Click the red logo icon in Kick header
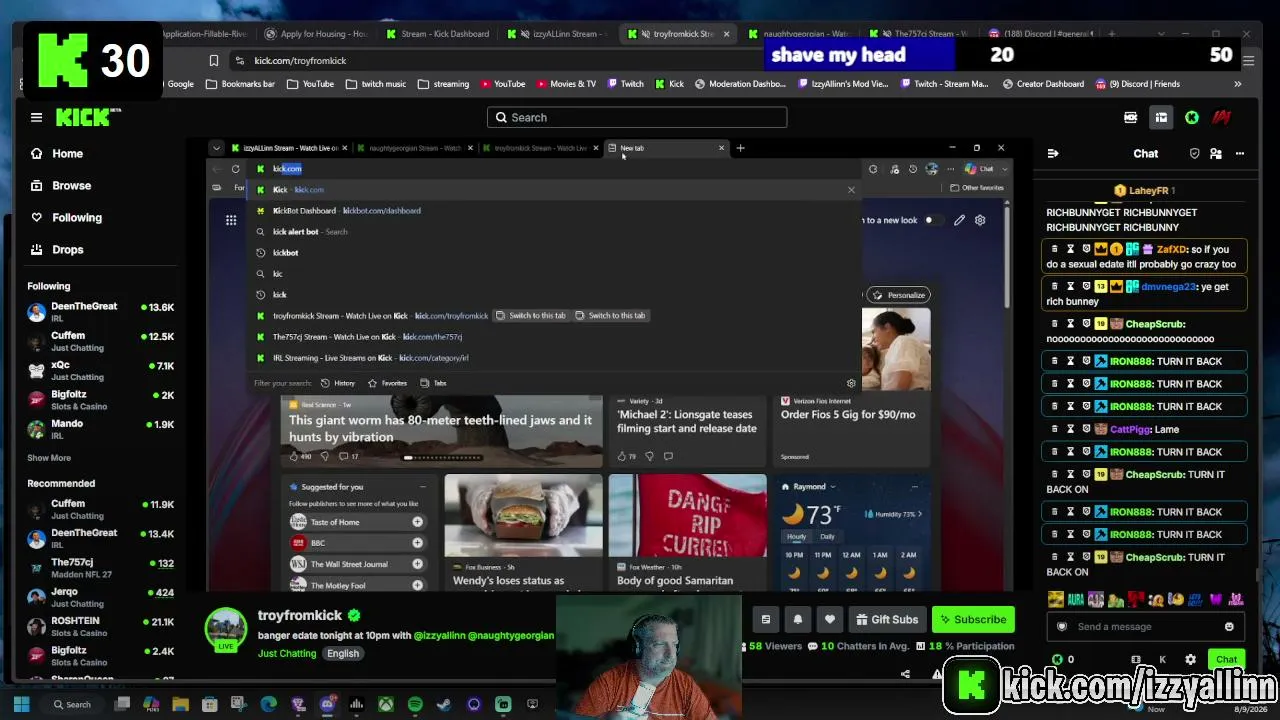Screen dimensions: 1280x720 point(1221,117)
